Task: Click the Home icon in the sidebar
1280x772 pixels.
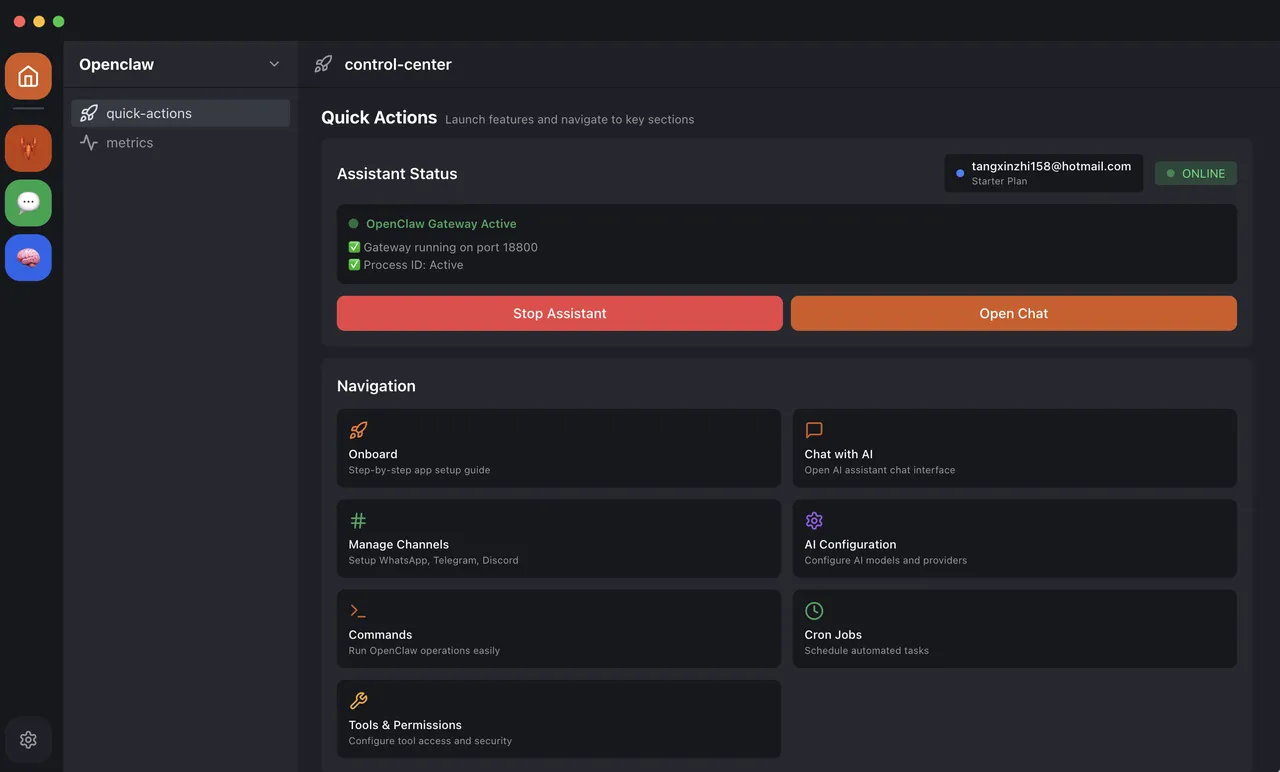Action: coord(28,76)
